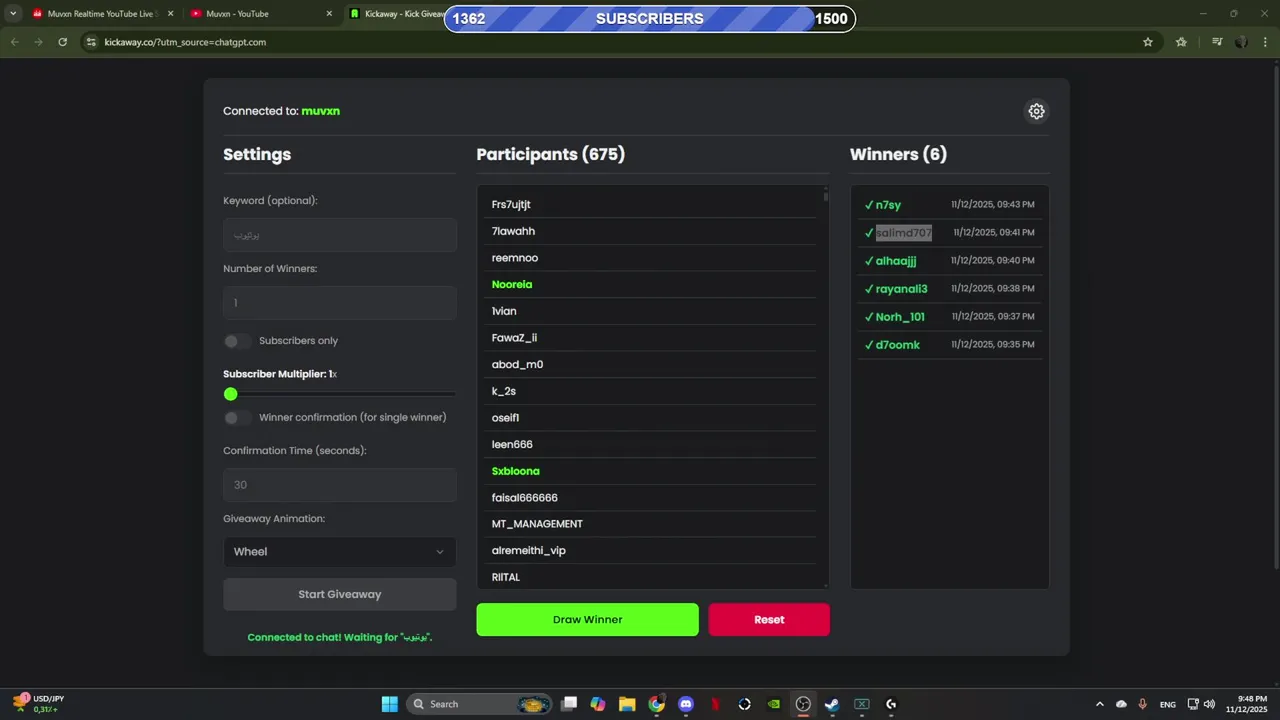Select participant 7lawahh
Screen dimensions: 1280x720
[x=513, y=231]
